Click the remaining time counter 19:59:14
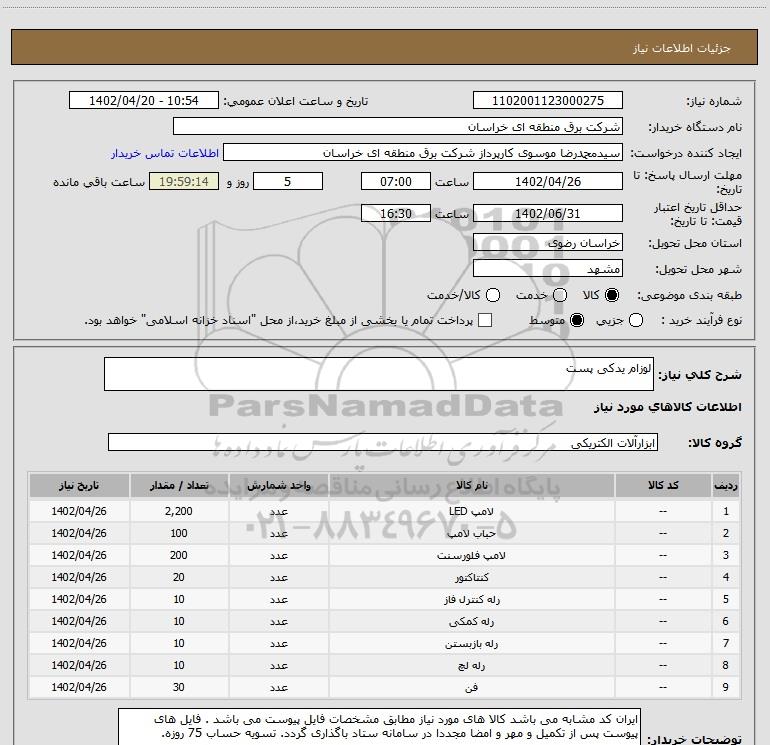The width and height of the screenshot is (770, 745). point(184,181)
